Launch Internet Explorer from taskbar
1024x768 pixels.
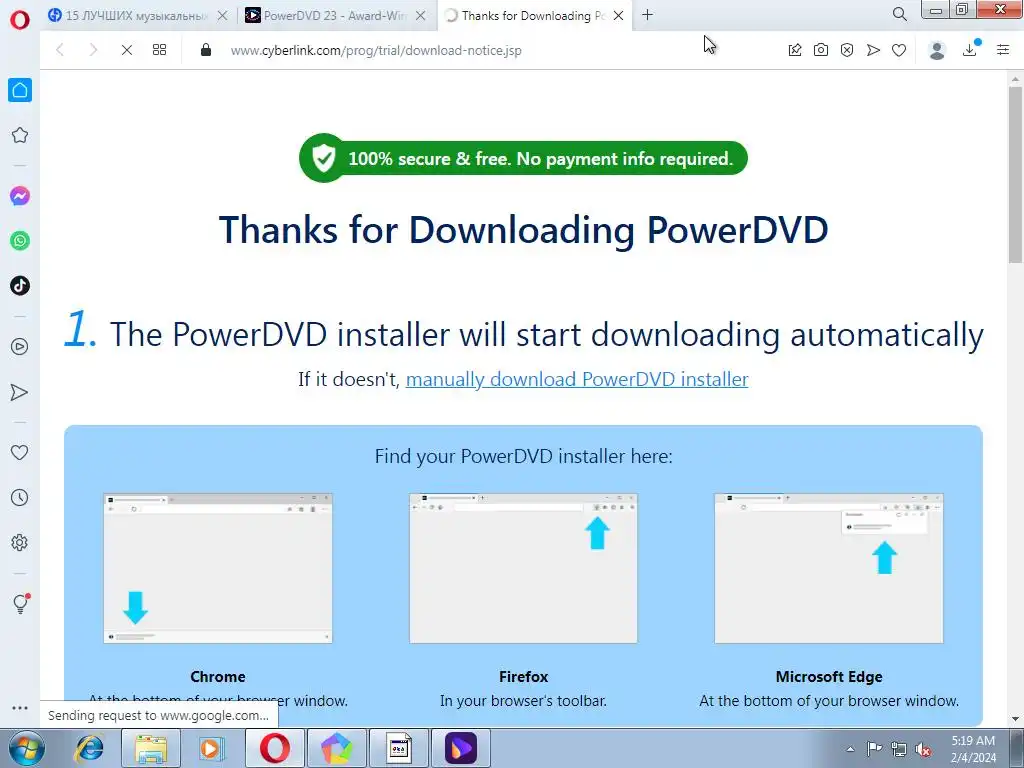[x=89, y=748]
